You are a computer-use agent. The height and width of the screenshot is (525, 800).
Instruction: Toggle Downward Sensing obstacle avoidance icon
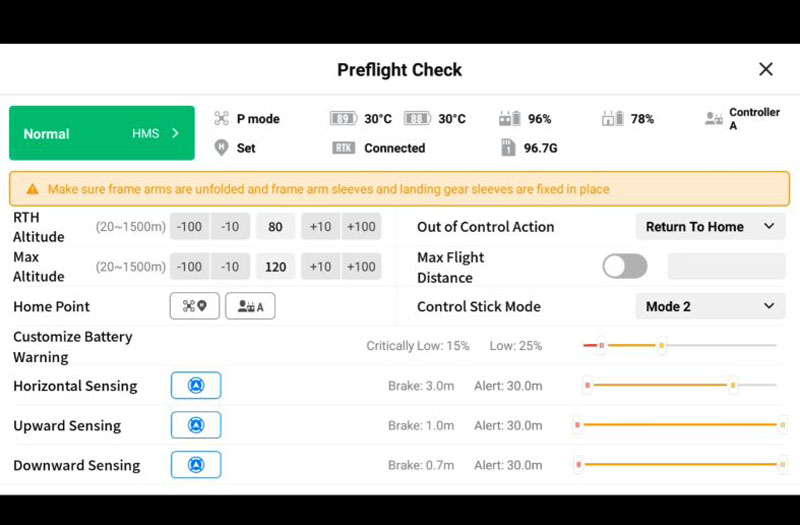(x=196, y=465)
